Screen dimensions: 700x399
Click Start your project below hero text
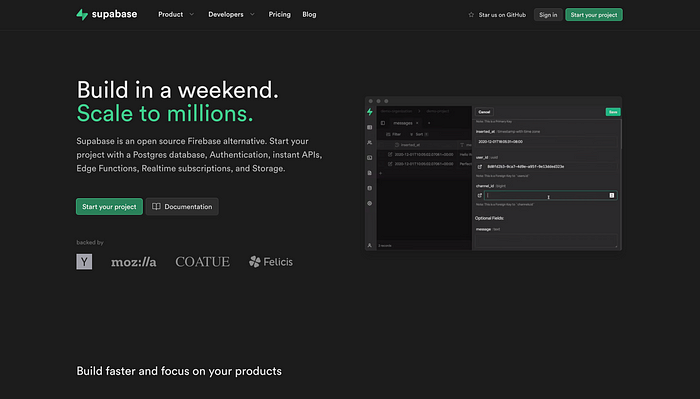(x=109, y=207)
